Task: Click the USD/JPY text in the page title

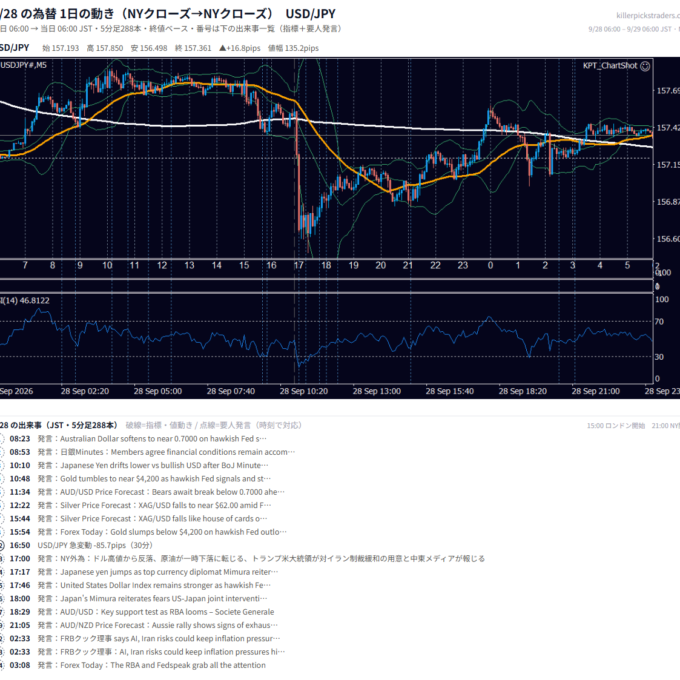Action: click(311, 14)
